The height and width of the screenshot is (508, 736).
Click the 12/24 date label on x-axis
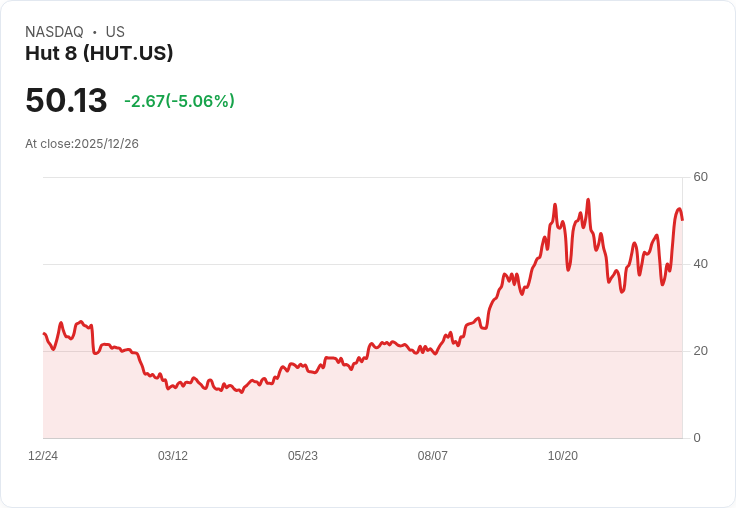pos(43,456)
